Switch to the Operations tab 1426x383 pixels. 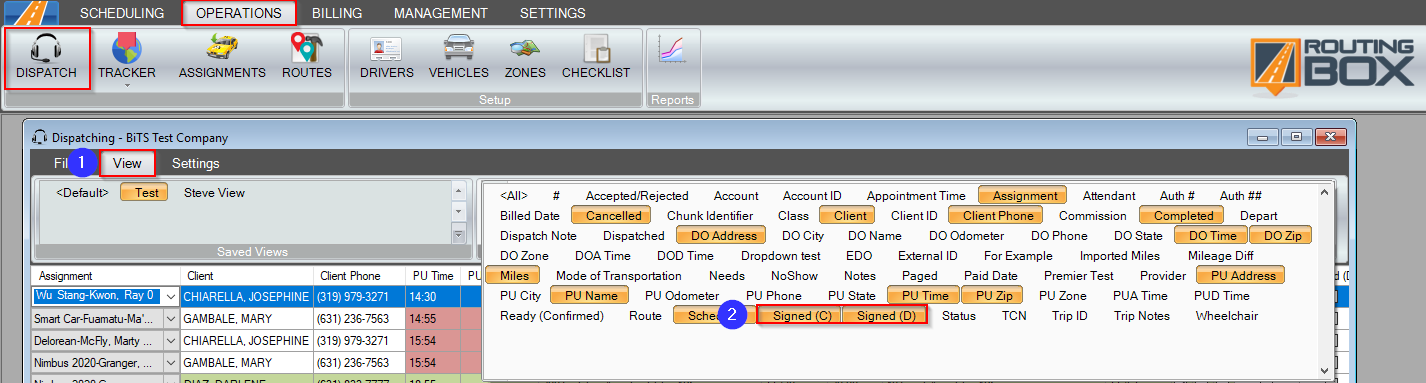239,13
